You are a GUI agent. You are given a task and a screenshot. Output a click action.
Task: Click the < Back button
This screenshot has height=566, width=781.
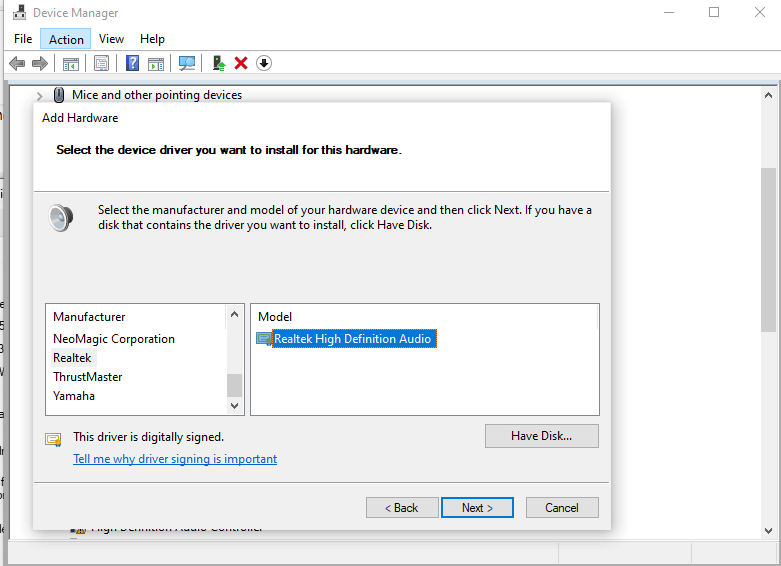point(402,508)
